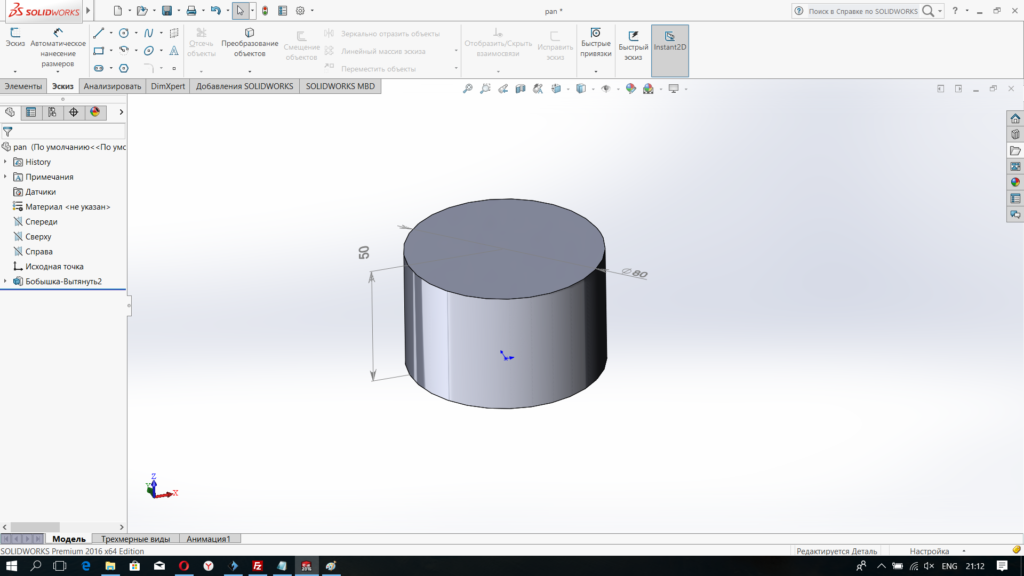The image size is (1024, 576).
Task: Switch to Трехмерные виды bottom tab
Action: [x=135, y=539]
